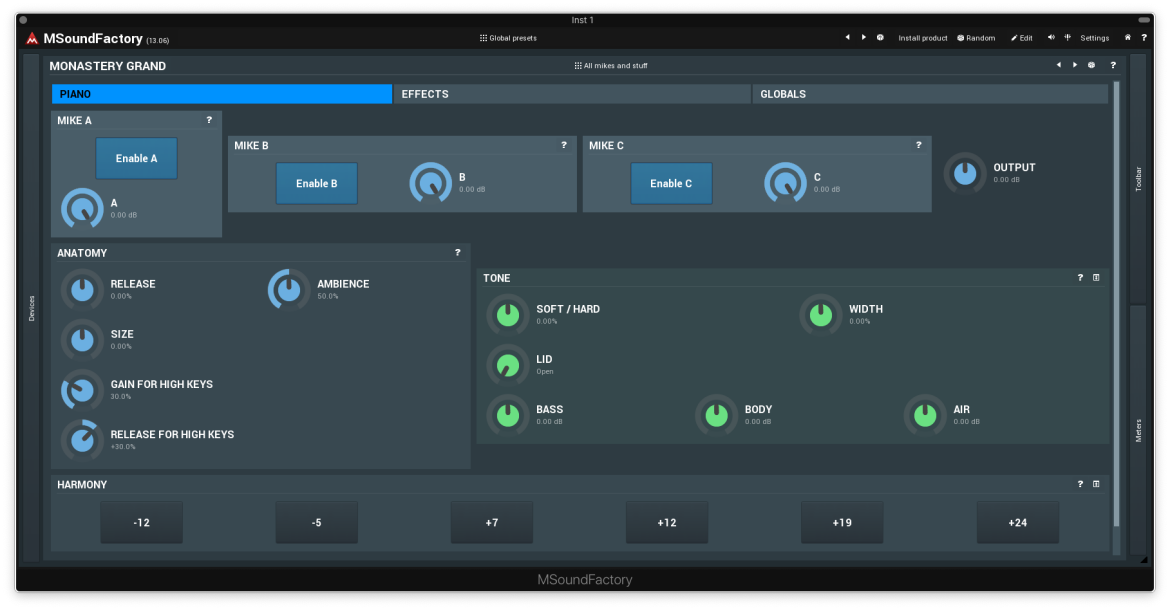Open the Settings menu
Image resolution: width=1170 pixels, height=610 pixels.
(1095, 38)
